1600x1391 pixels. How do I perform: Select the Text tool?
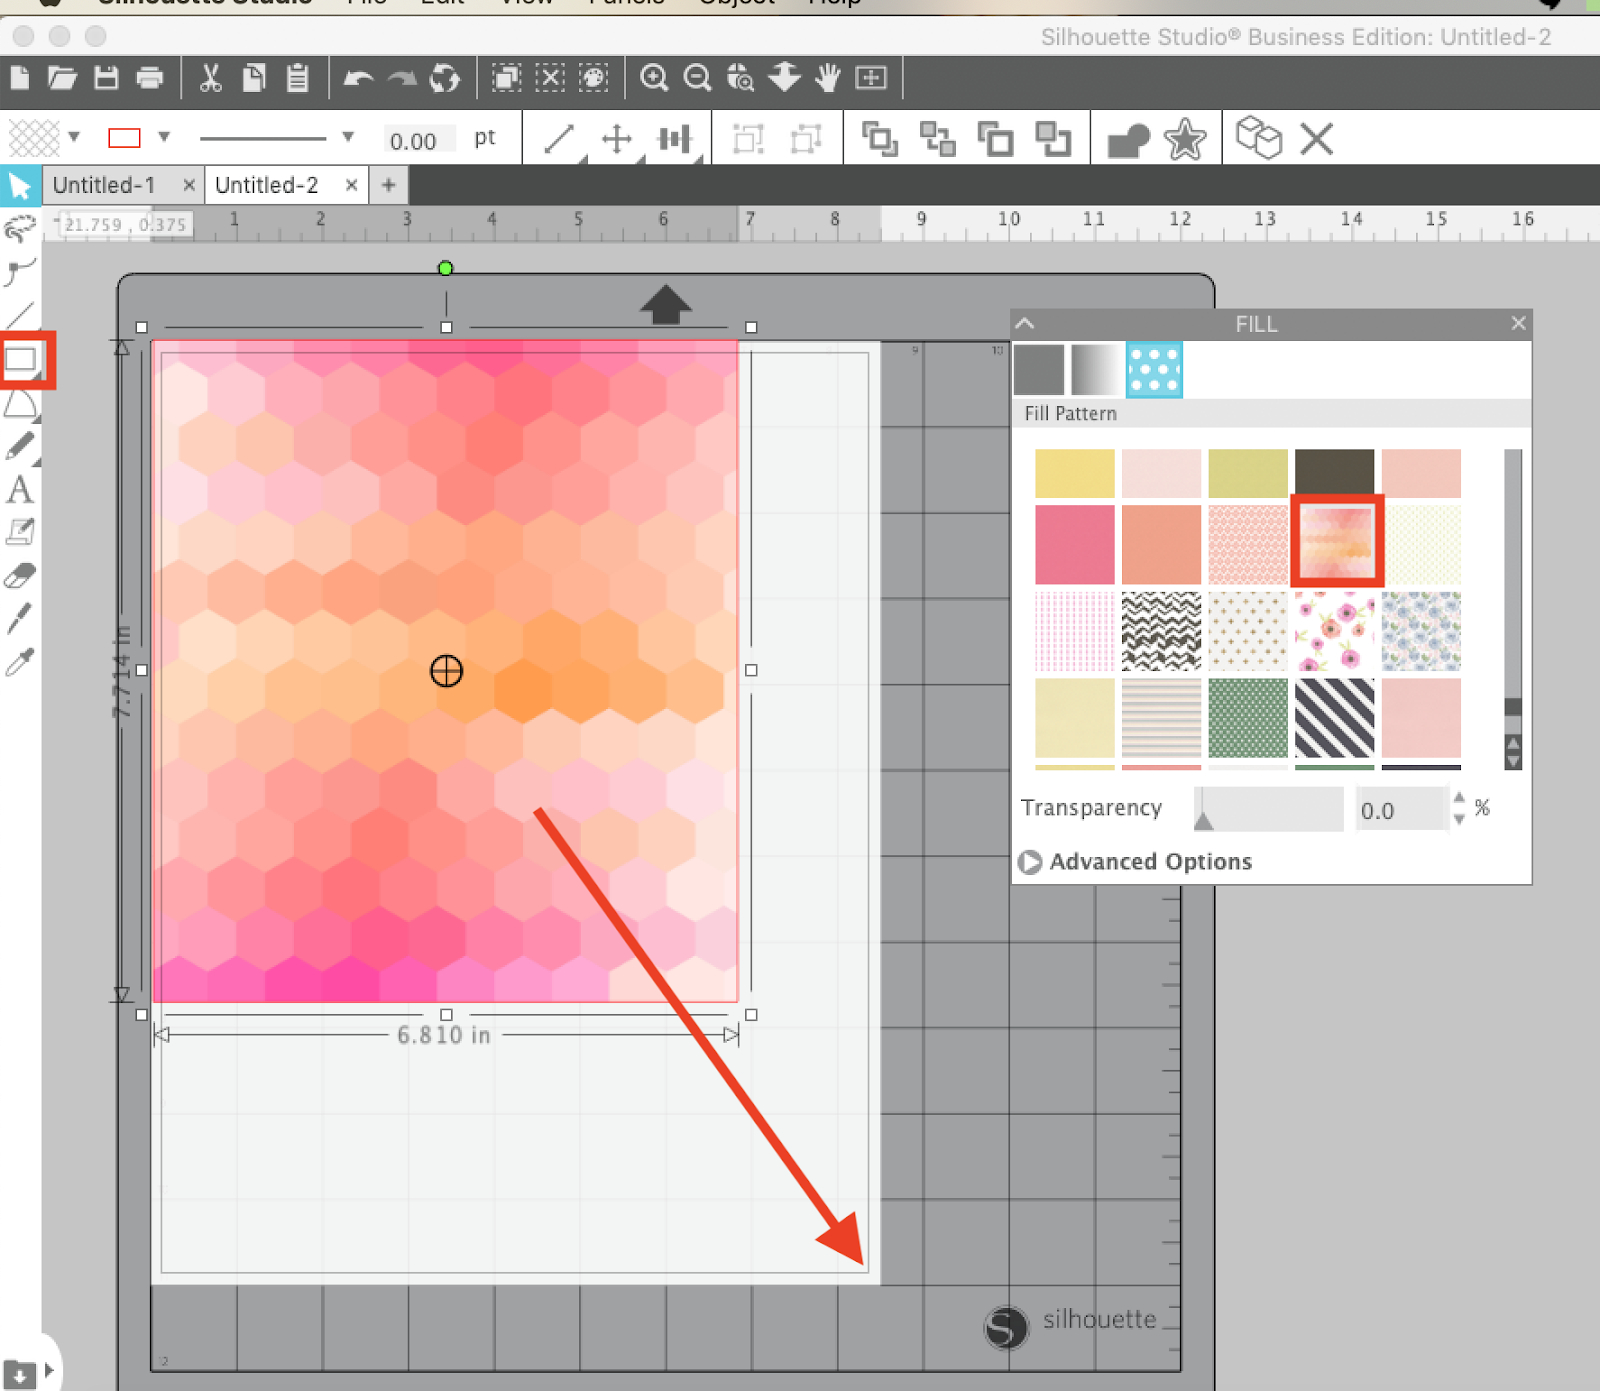(x=21, y=490)
